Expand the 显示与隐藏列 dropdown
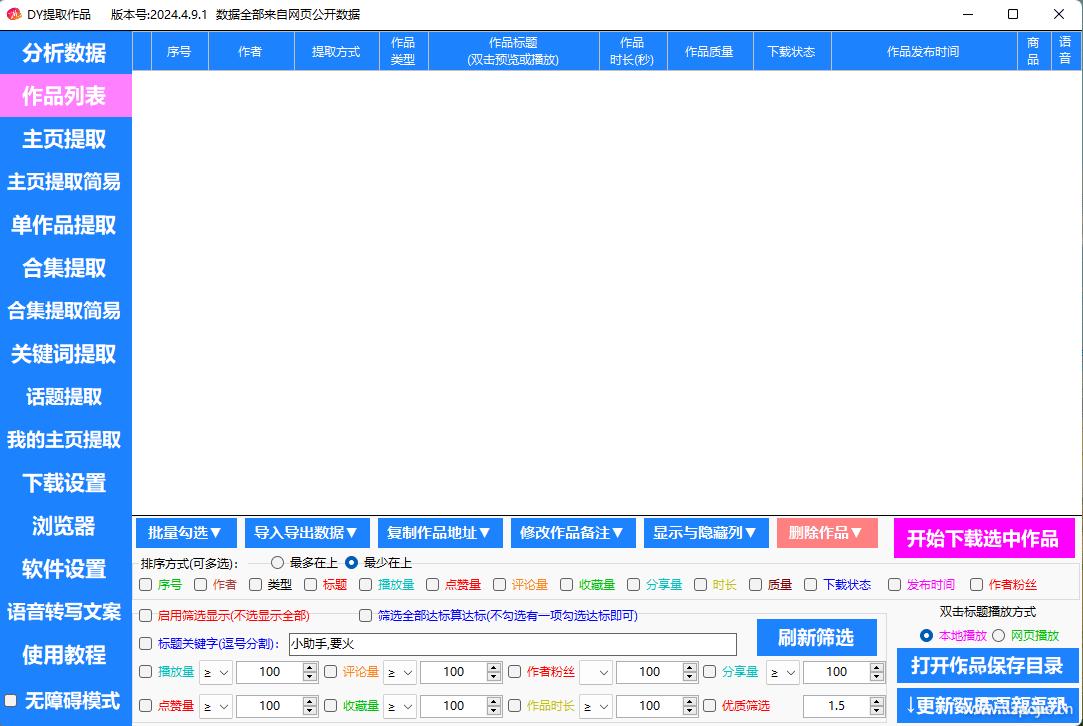Viewport: 1083px width, 726px height. pos(706,533)
